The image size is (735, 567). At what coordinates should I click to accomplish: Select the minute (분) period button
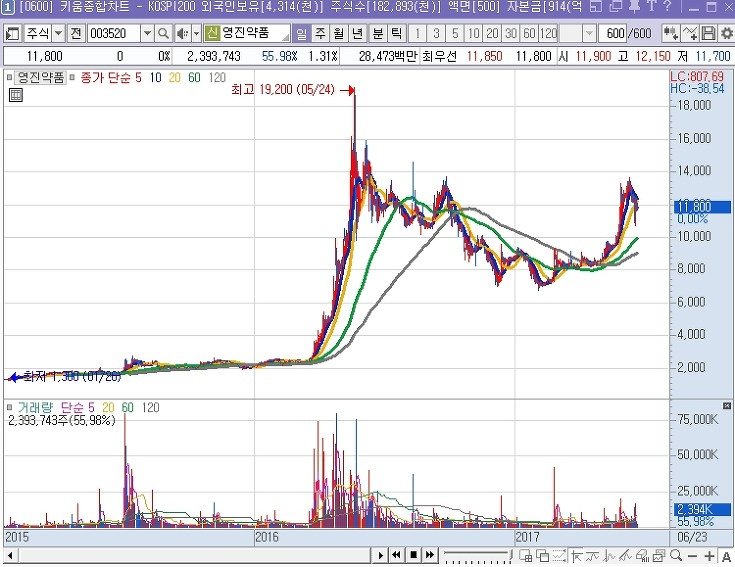coord(378,33)
